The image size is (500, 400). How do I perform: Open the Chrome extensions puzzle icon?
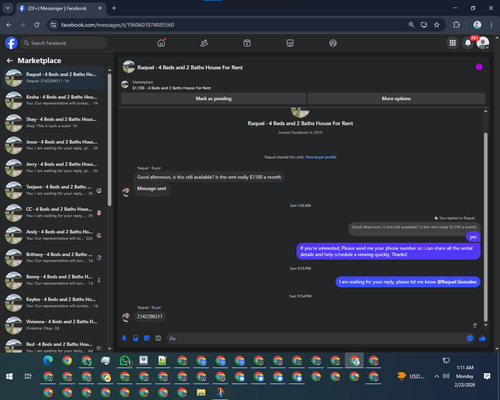456,25
